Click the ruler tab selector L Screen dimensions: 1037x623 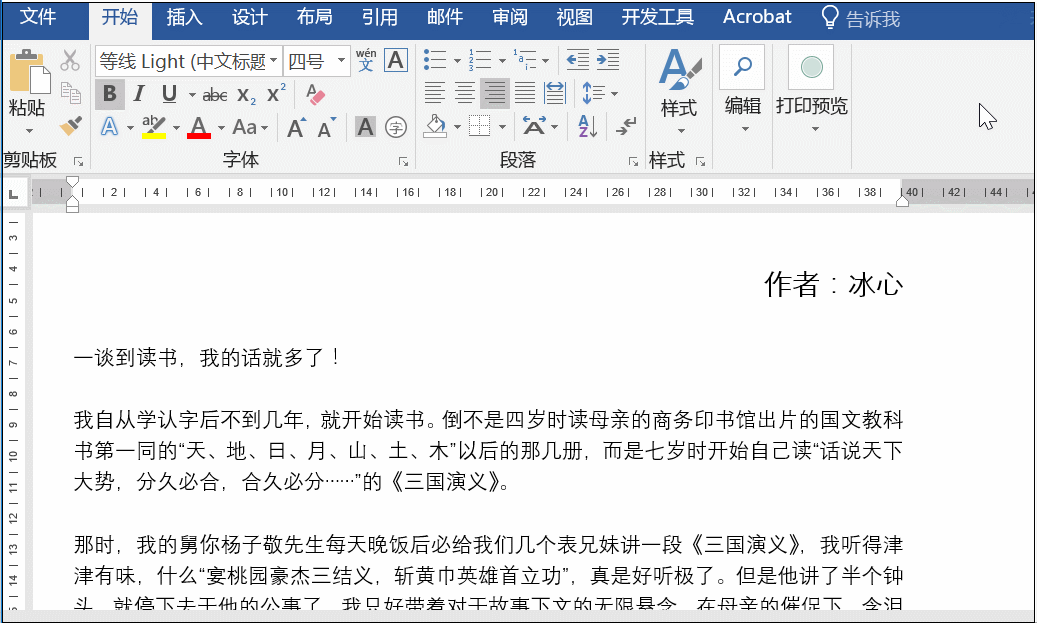pyautogui.click(x=13, y=194)
